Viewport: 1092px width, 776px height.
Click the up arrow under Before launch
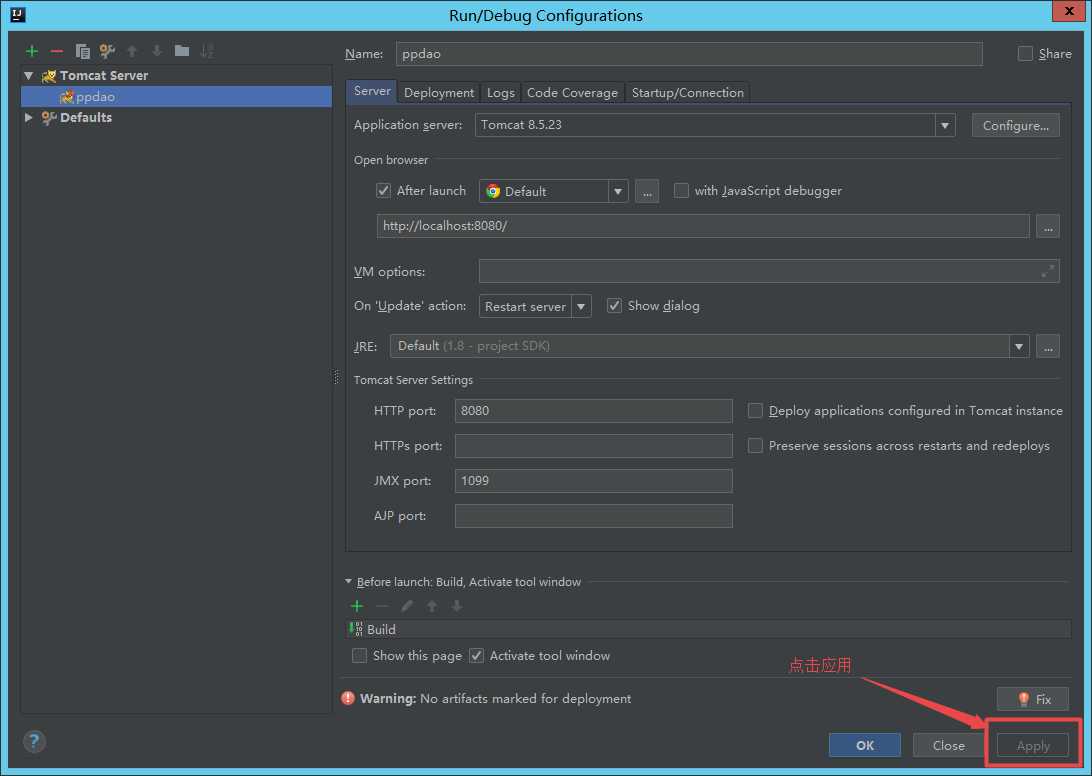pos(432,606)
